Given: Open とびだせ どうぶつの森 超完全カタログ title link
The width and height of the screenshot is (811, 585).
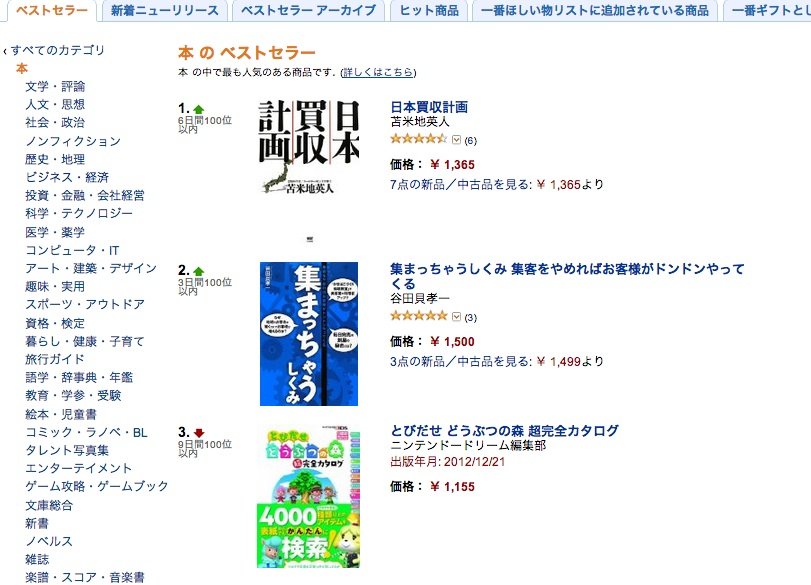Looking at the screenshot, I should (504, 430).
